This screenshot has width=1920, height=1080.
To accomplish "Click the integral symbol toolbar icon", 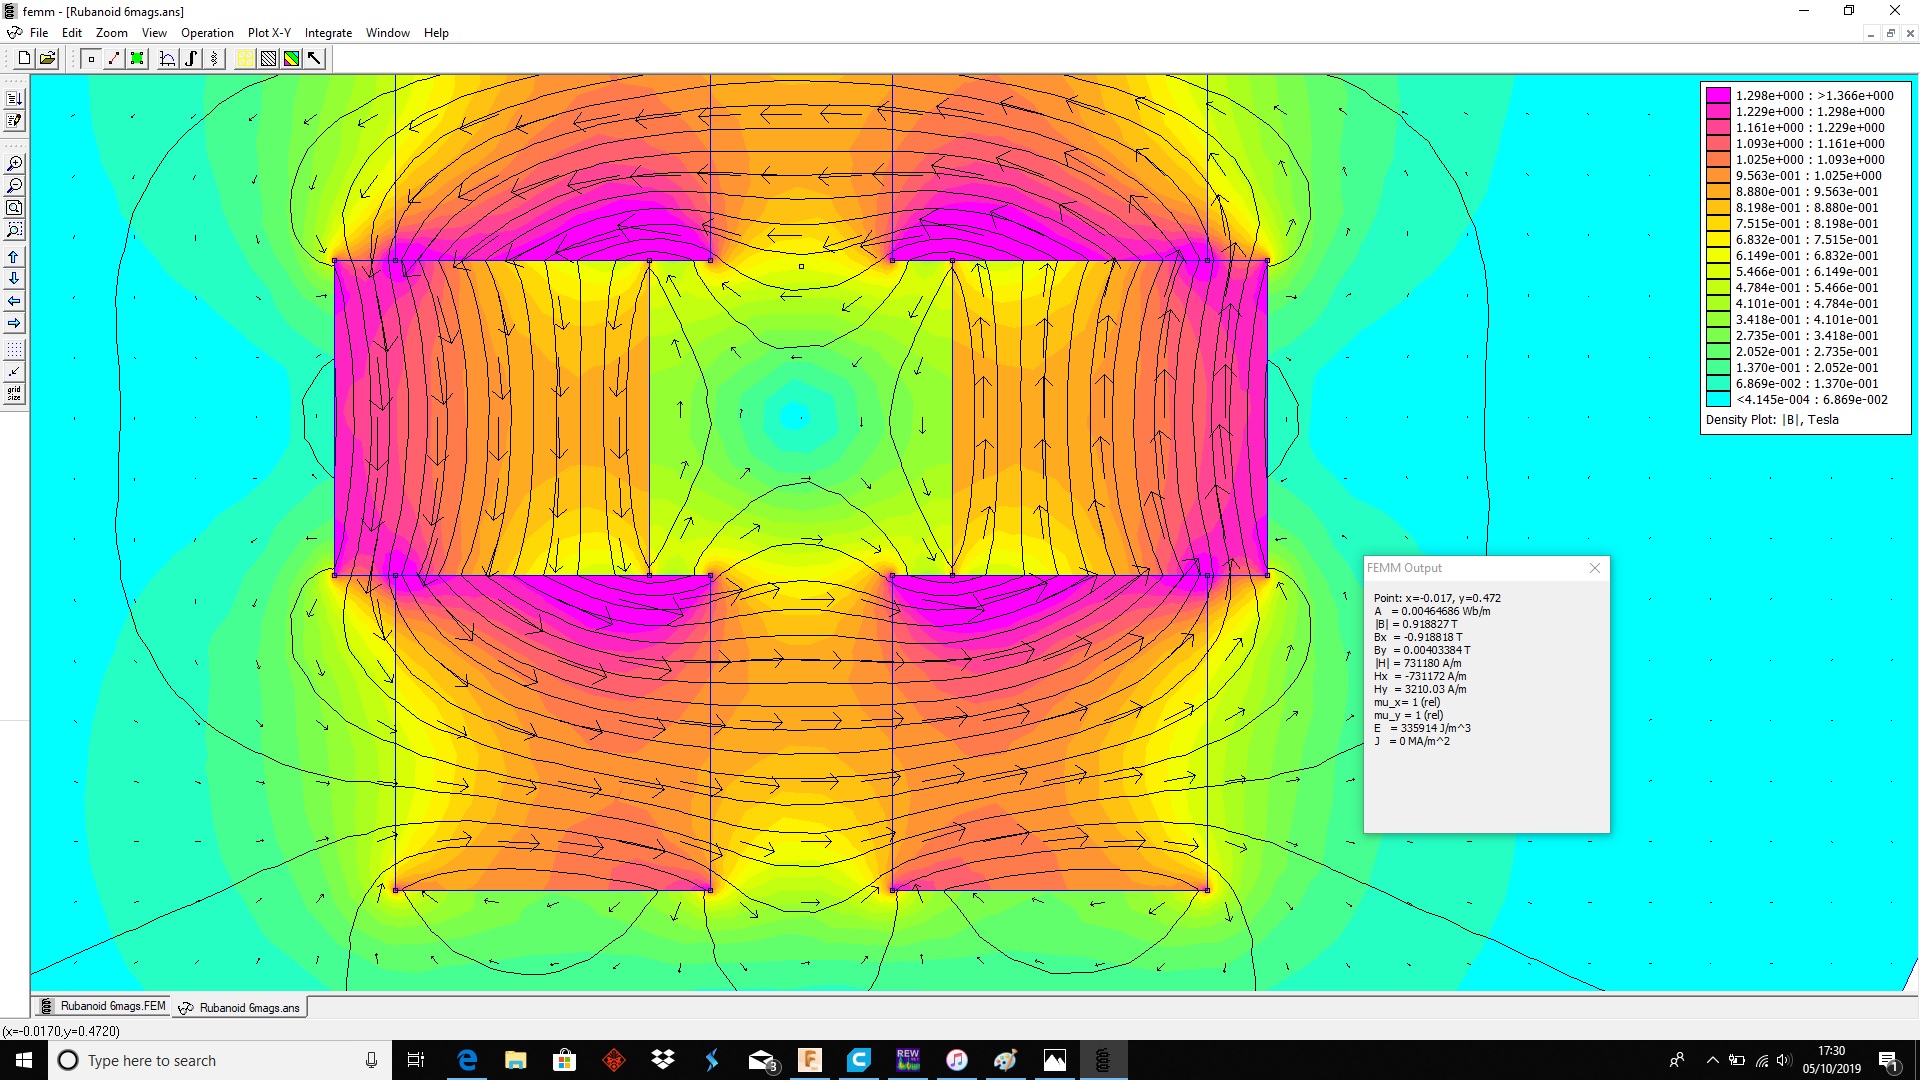I will [x=191, y=59].
